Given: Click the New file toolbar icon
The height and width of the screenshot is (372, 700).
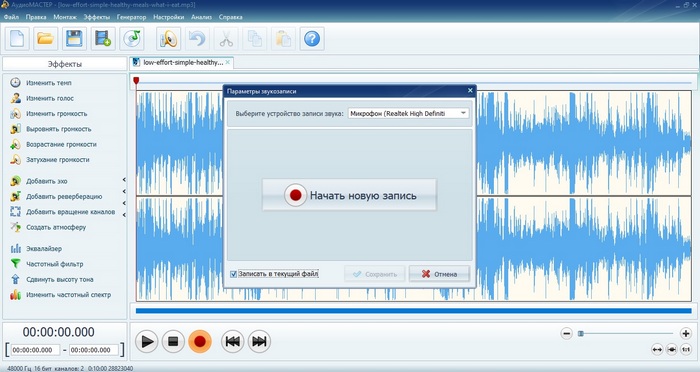Looking at the screenshot, I should click(17, 39).
